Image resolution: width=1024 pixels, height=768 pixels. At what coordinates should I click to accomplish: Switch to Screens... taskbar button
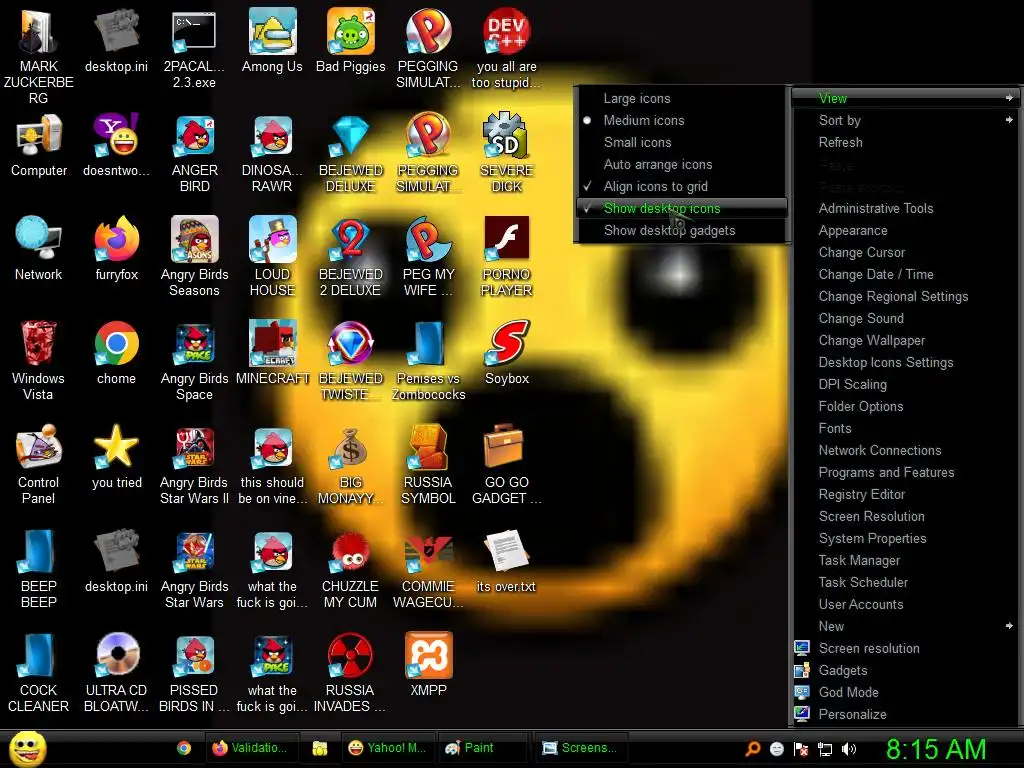pos(581,748)
